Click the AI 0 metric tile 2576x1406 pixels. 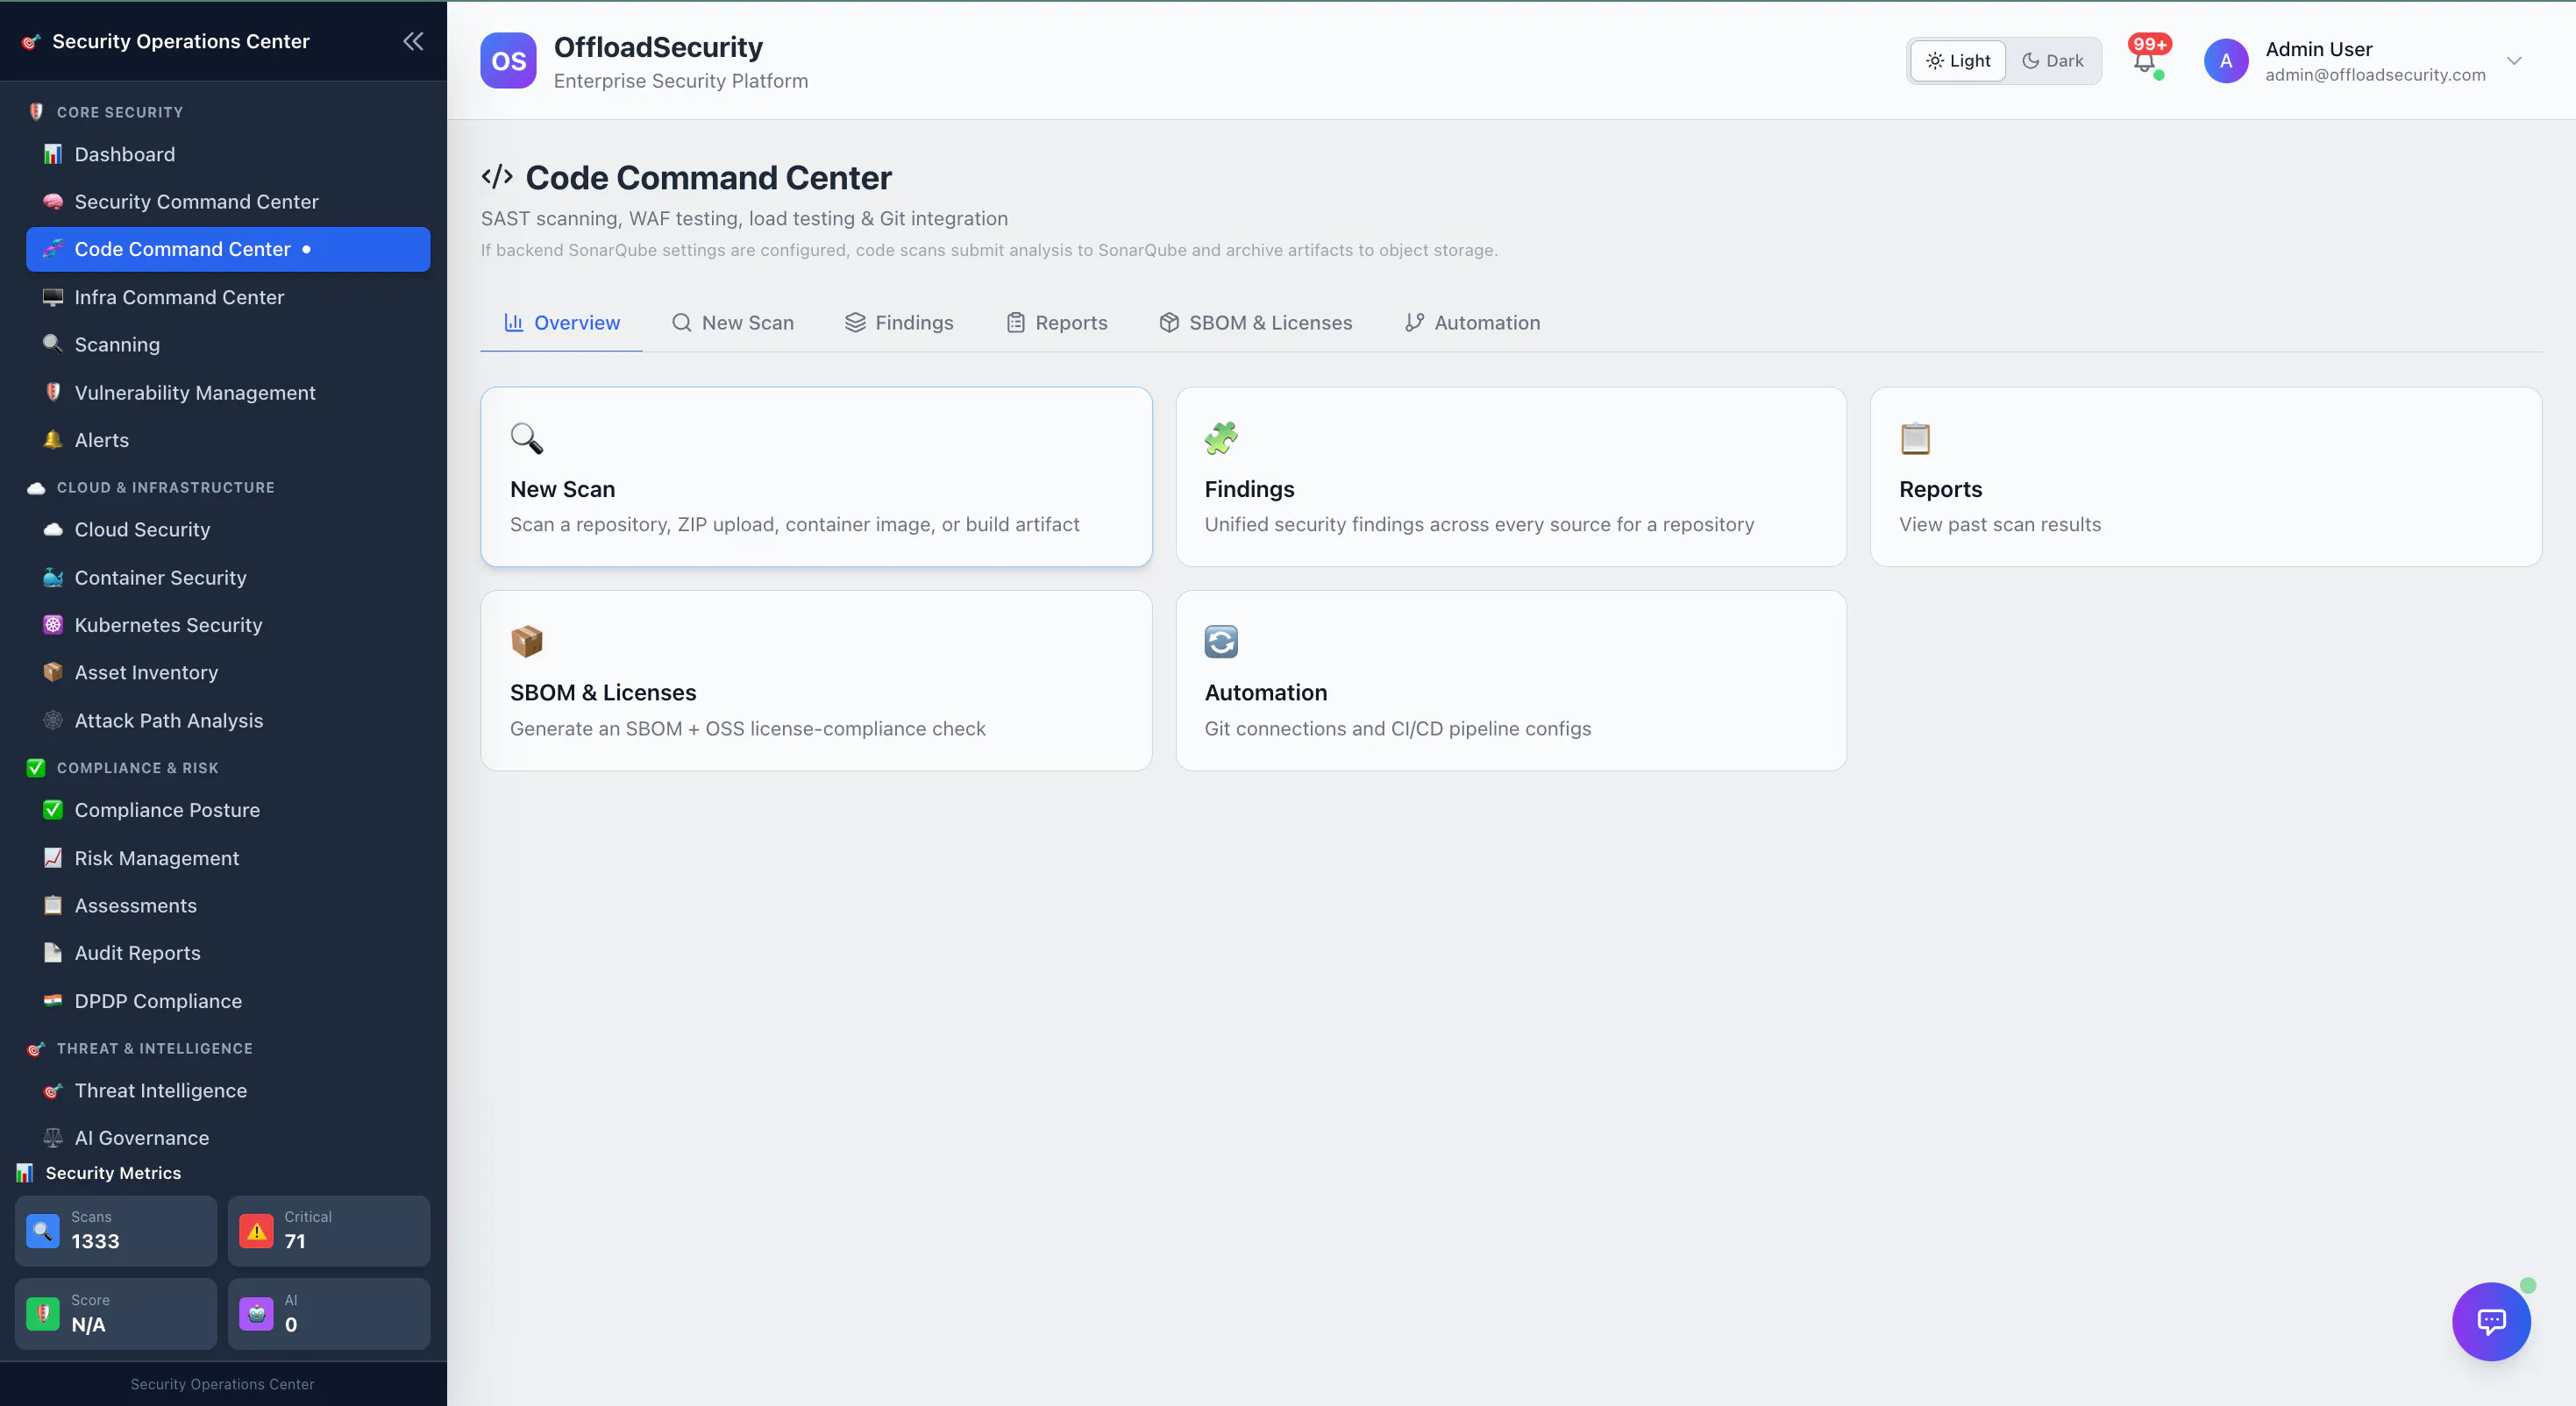tap(329, 1314)
